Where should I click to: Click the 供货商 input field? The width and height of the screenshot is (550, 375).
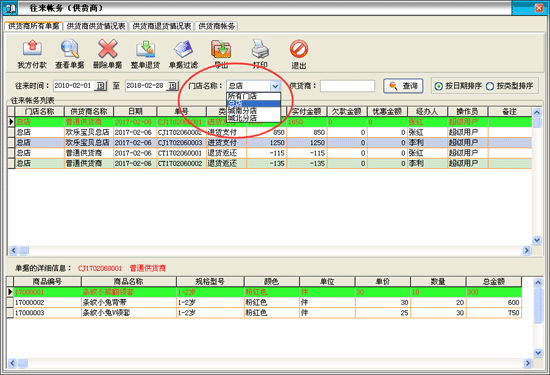tap(347, 86)
